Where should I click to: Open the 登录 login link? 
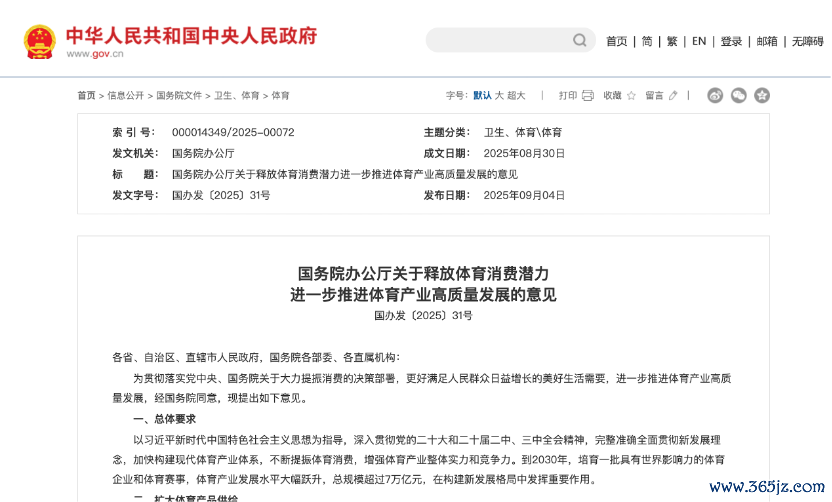pyautogui.click(x=731, y=41)
